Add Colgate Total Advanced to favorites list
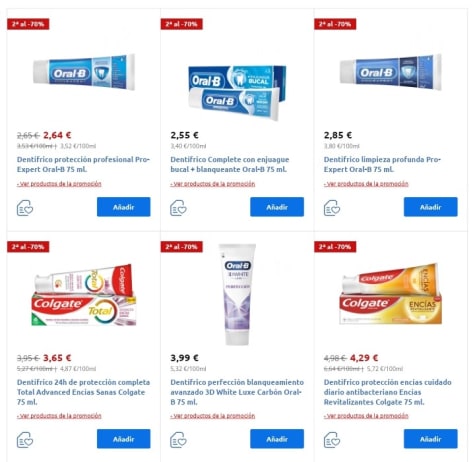 [25, 440]
